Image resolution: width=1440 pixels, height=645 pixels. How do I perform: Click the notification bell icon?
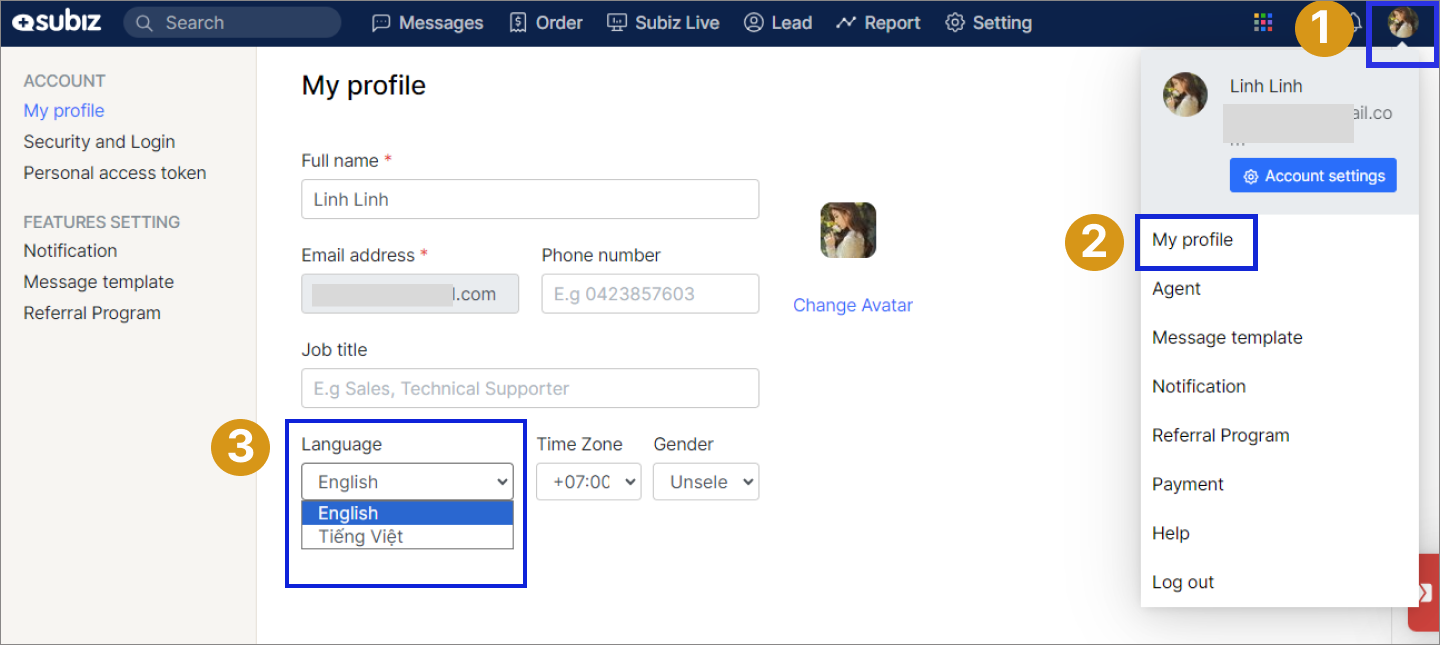(x=1354, y=23)
